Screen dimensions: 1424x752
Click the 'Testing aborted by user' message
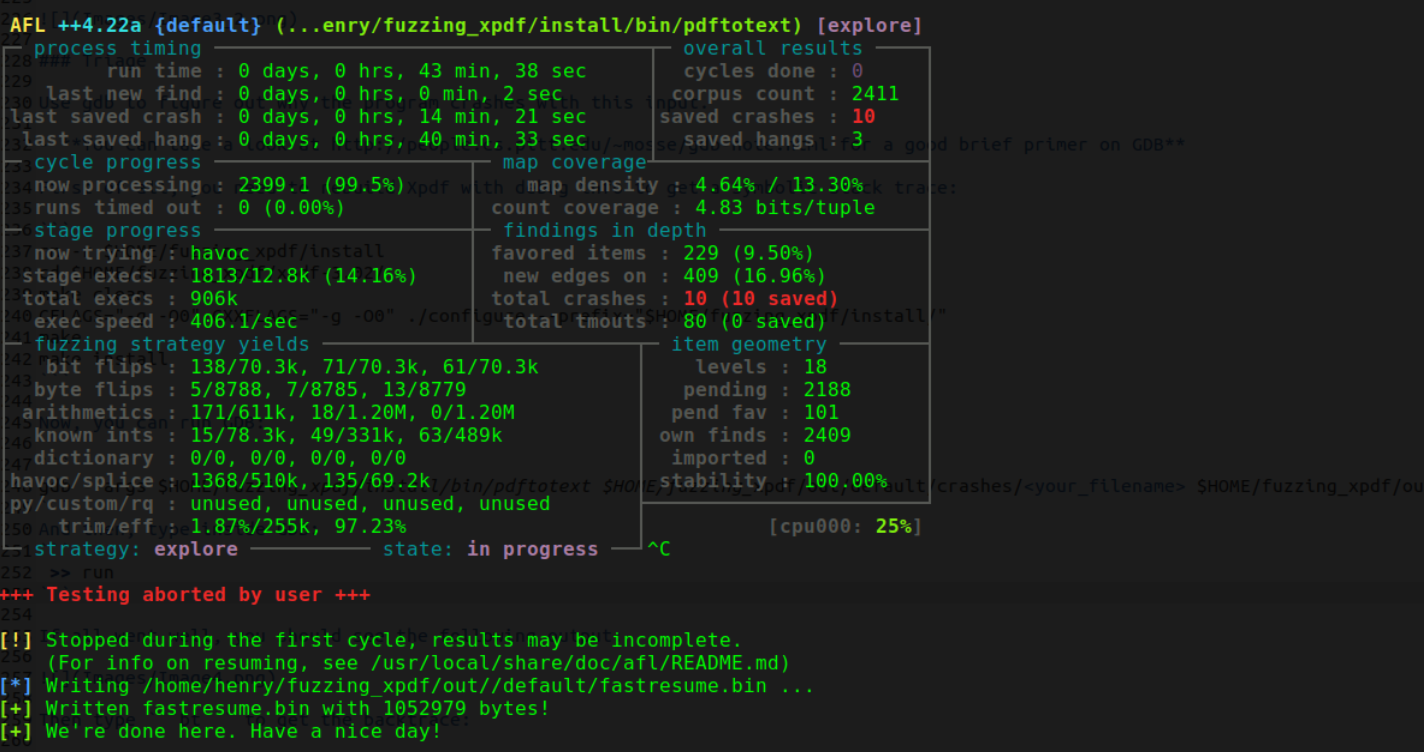(x=208, y=595)
